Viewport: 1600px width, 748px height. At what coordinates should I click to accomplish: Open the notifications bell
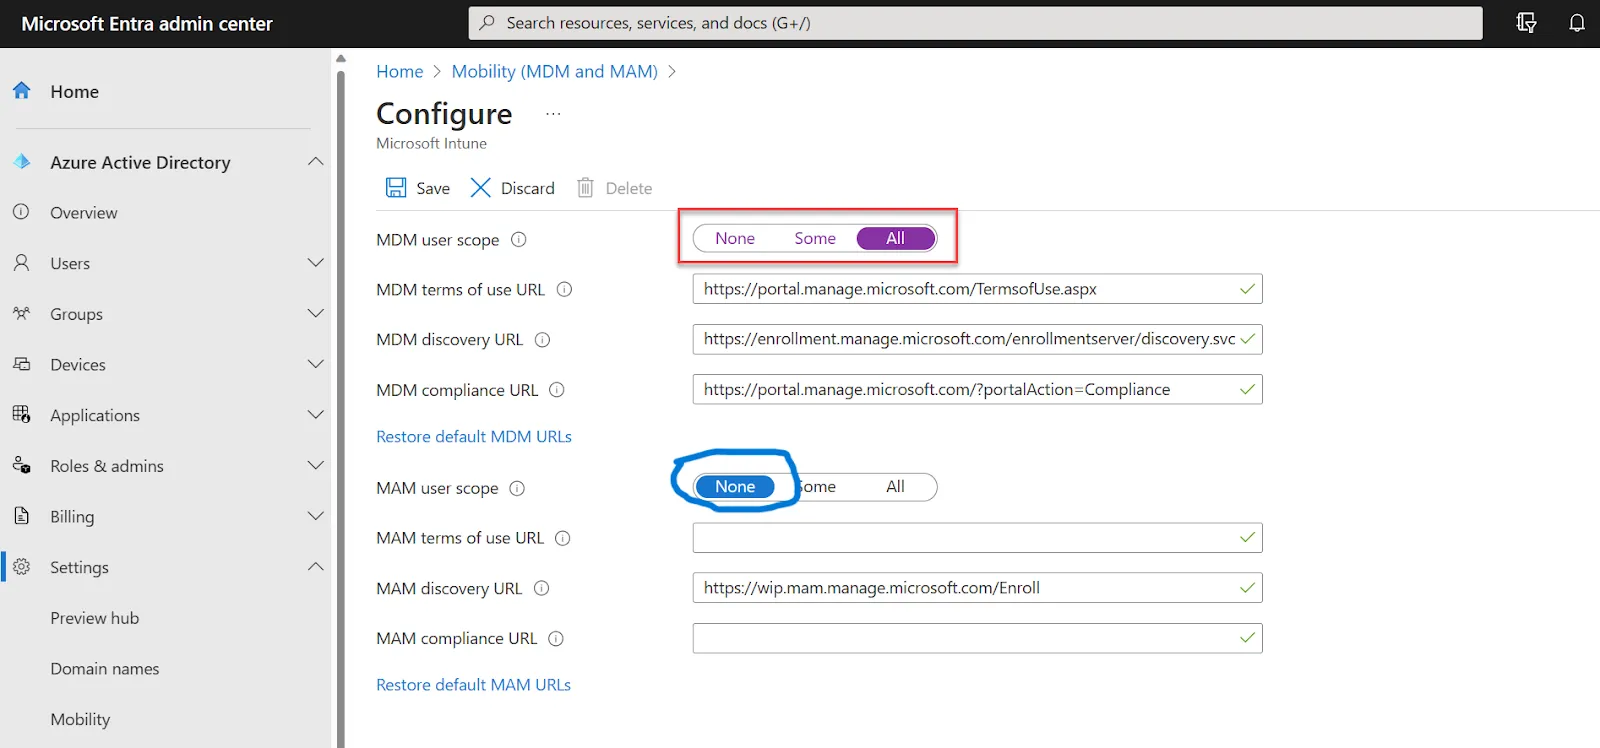(1577, 23)
